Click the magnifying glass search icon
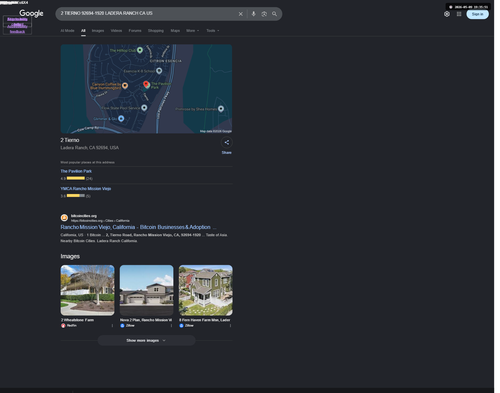The height and width of the screenshot is (393, 500). click(274, 14)
